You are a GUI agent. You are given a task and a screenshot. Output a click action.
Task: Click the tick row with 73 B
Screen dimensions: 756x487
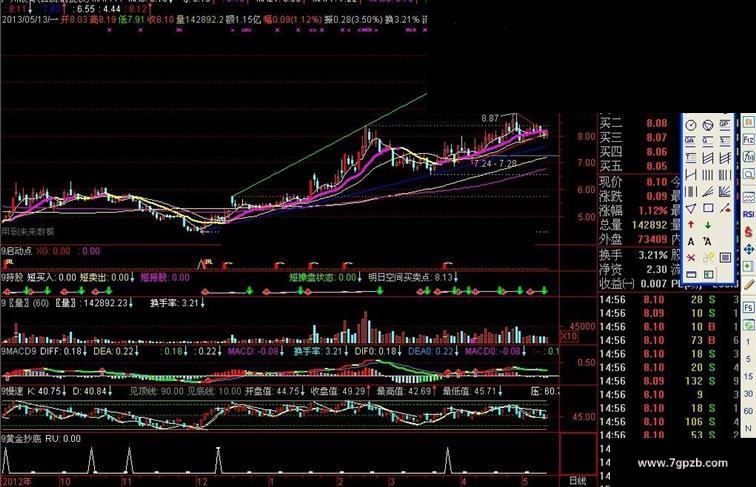point(669,340)
